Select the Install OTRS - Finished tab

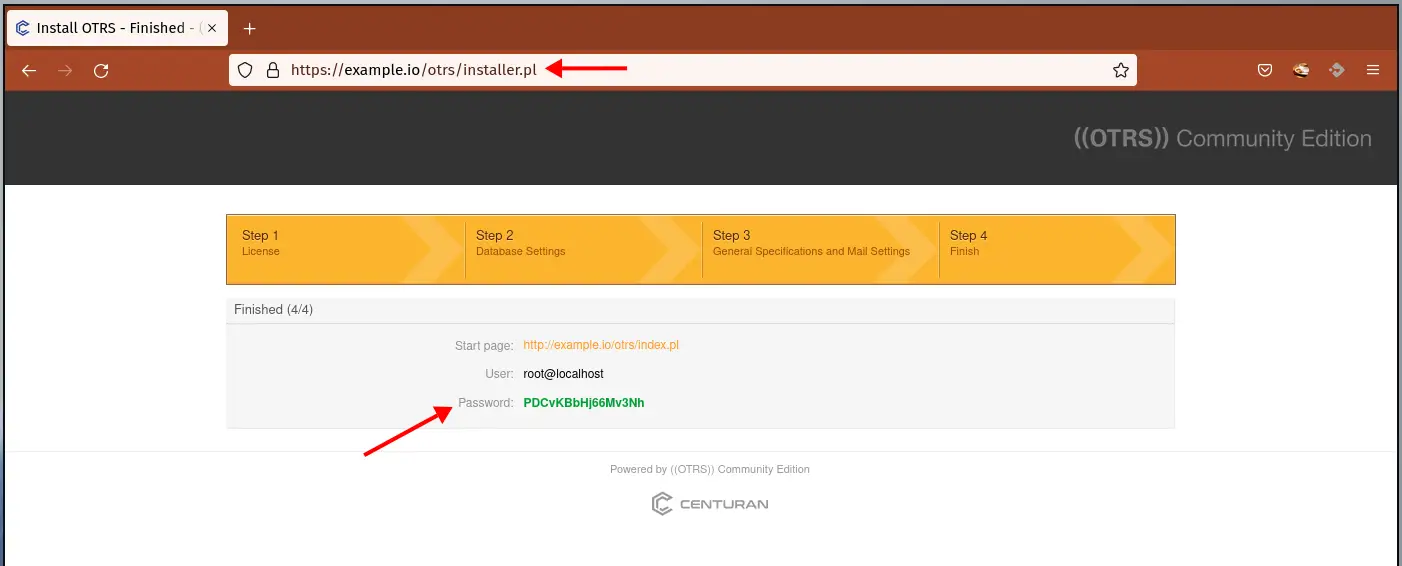116,28
